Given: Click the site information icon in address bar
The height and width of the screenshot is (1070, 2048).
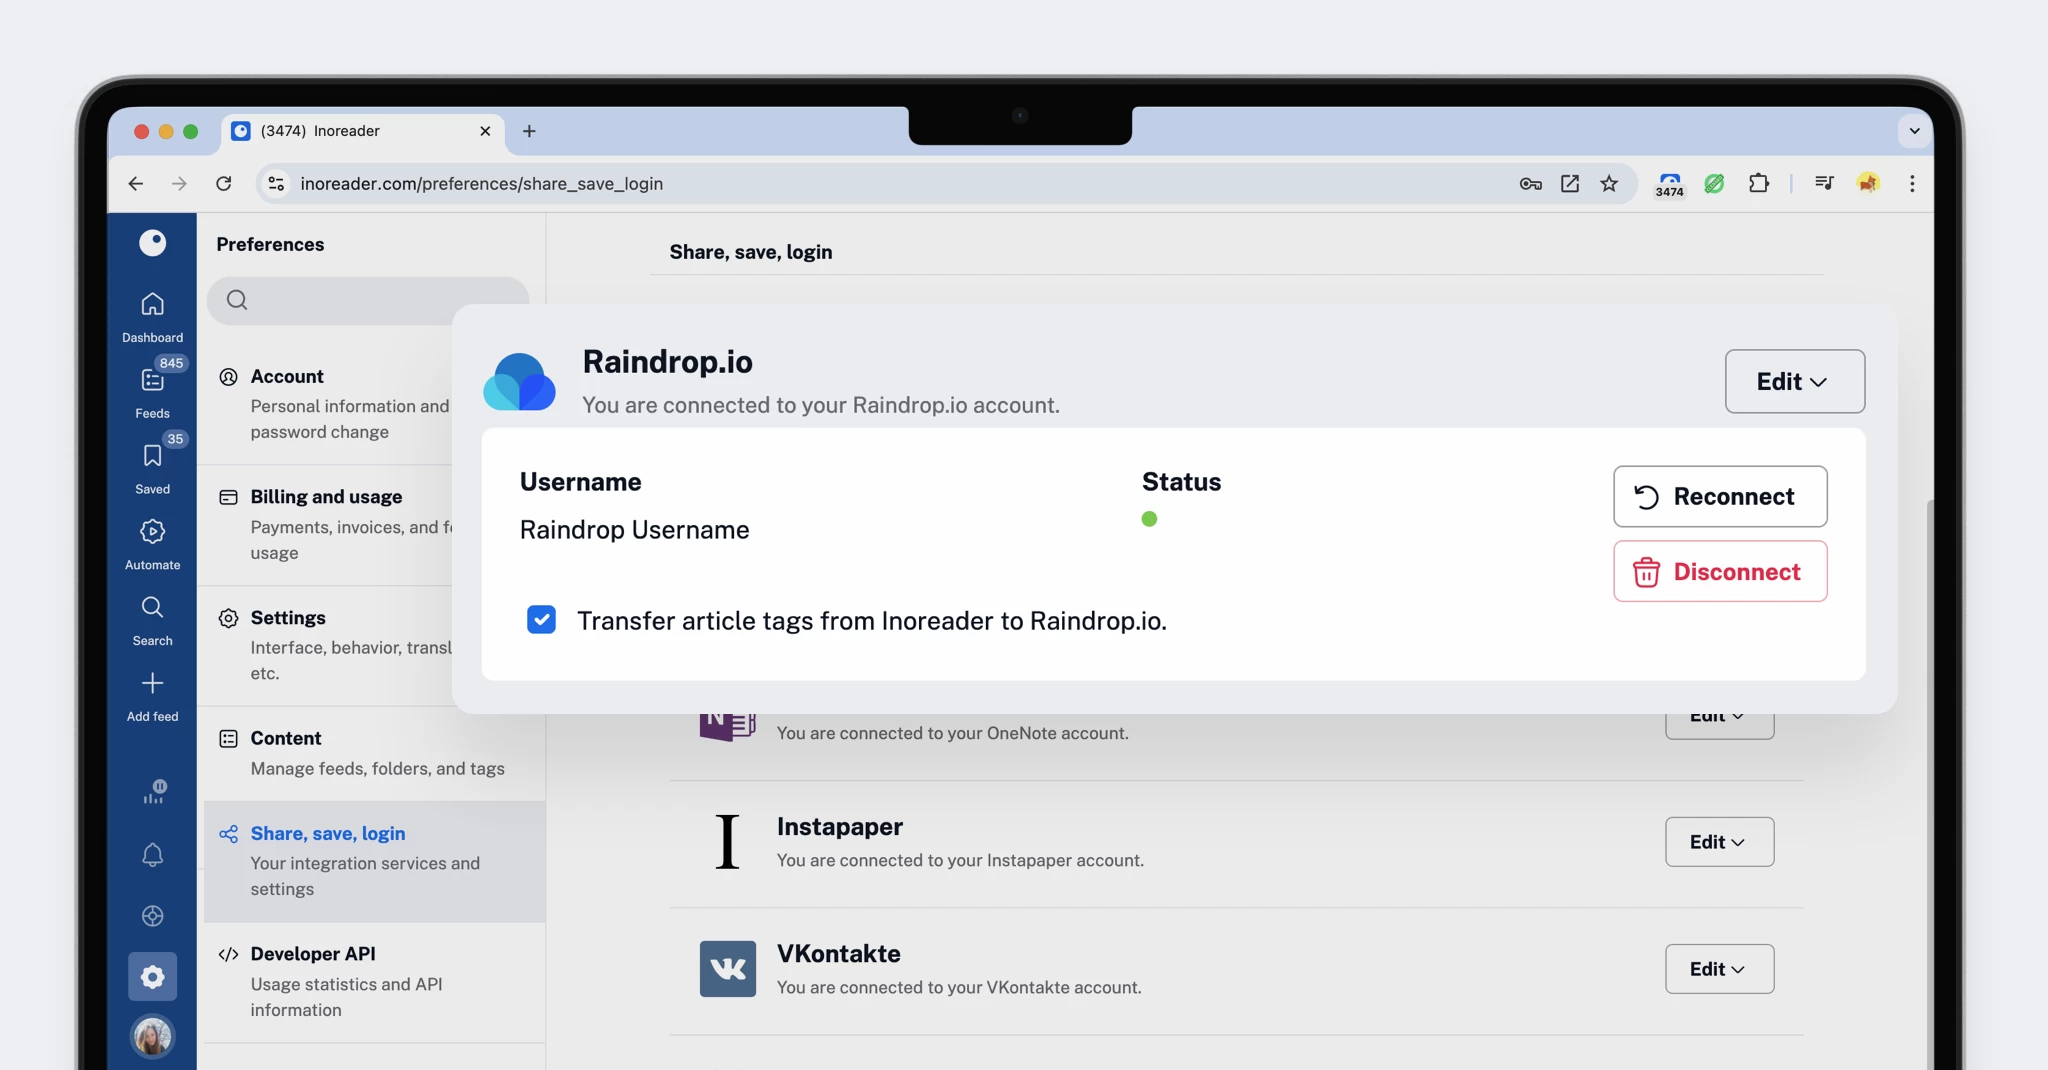Looking at the screenshot, I should (x=276, y=183).
